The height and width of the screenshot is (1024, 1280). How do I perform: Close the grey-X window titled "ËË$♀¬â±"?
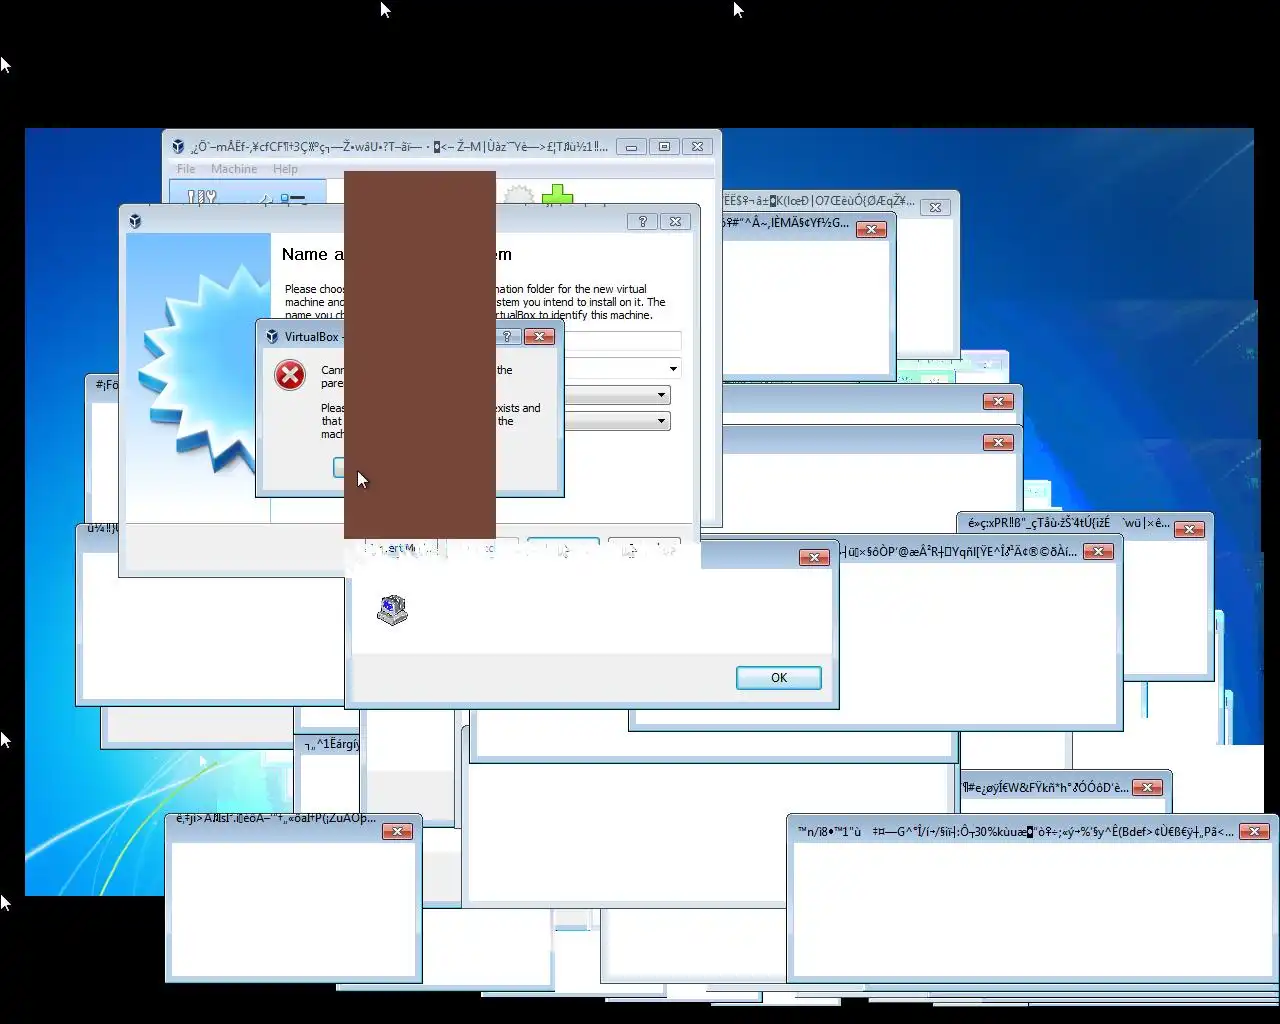pos(935,207)
